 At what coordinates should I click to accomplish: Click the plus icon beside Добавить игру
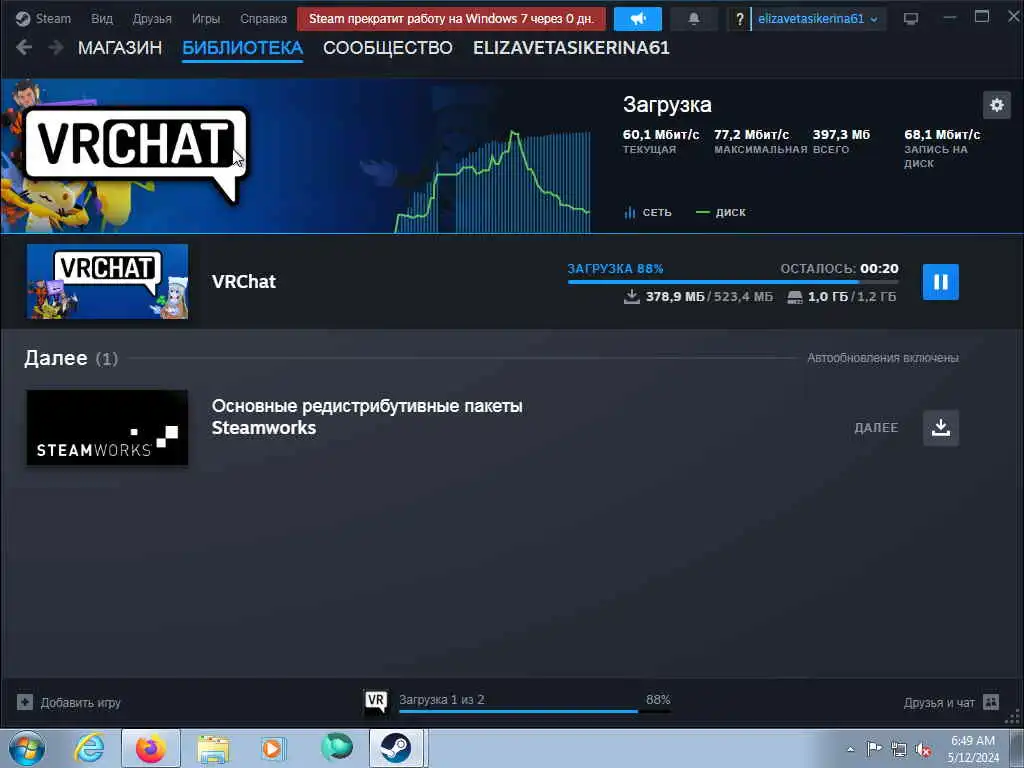25,702
